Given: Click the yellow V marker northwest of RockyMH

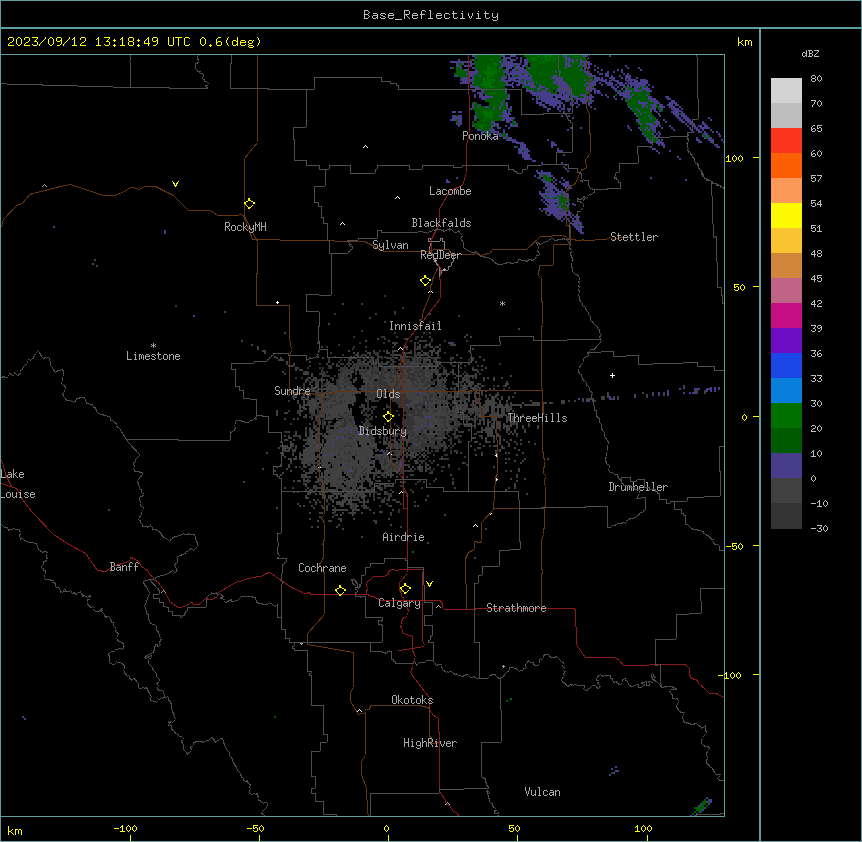Looking at the screenshot, I should click(x=175, y=184).
